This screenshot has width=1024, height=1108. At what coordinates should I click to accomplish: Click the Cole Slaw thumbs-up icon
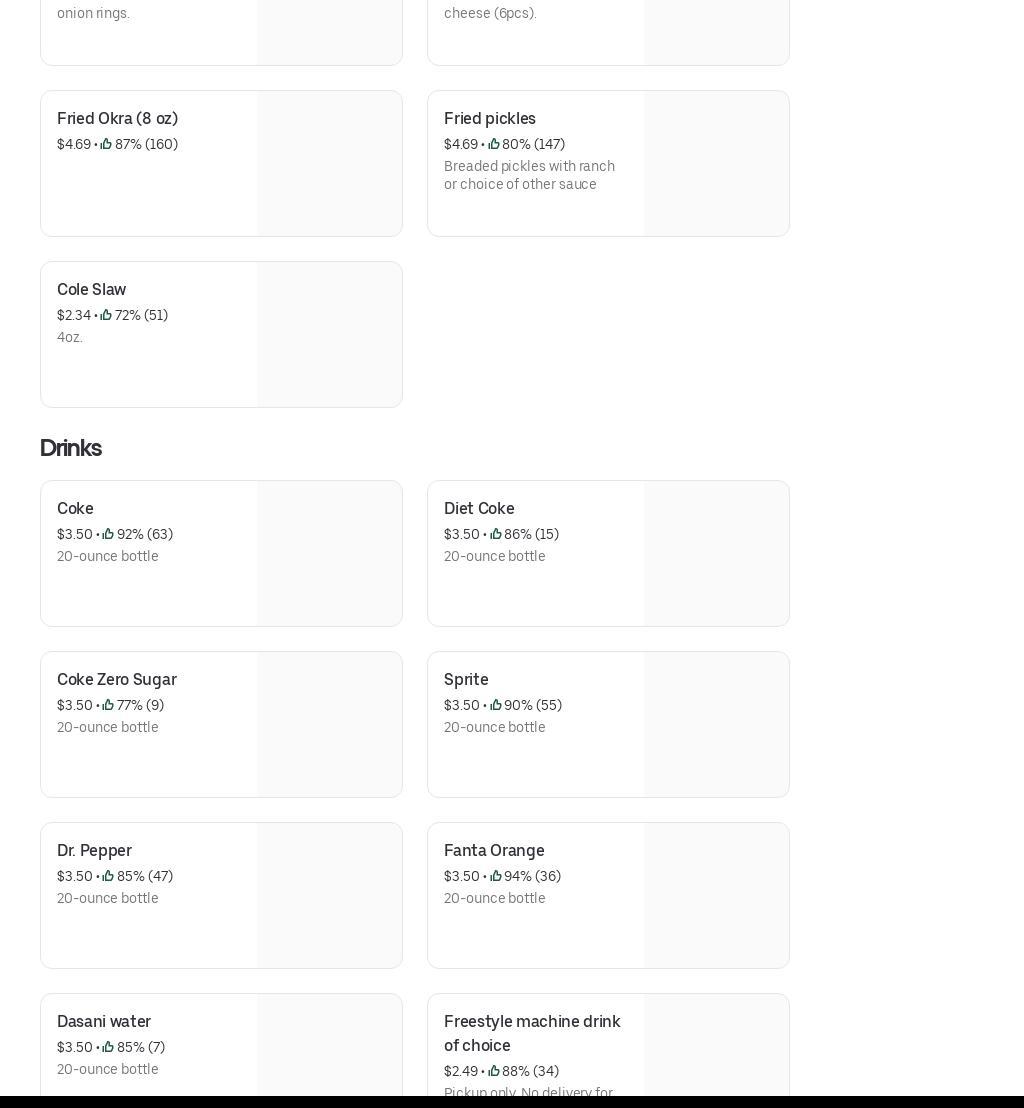click(106, 315)
